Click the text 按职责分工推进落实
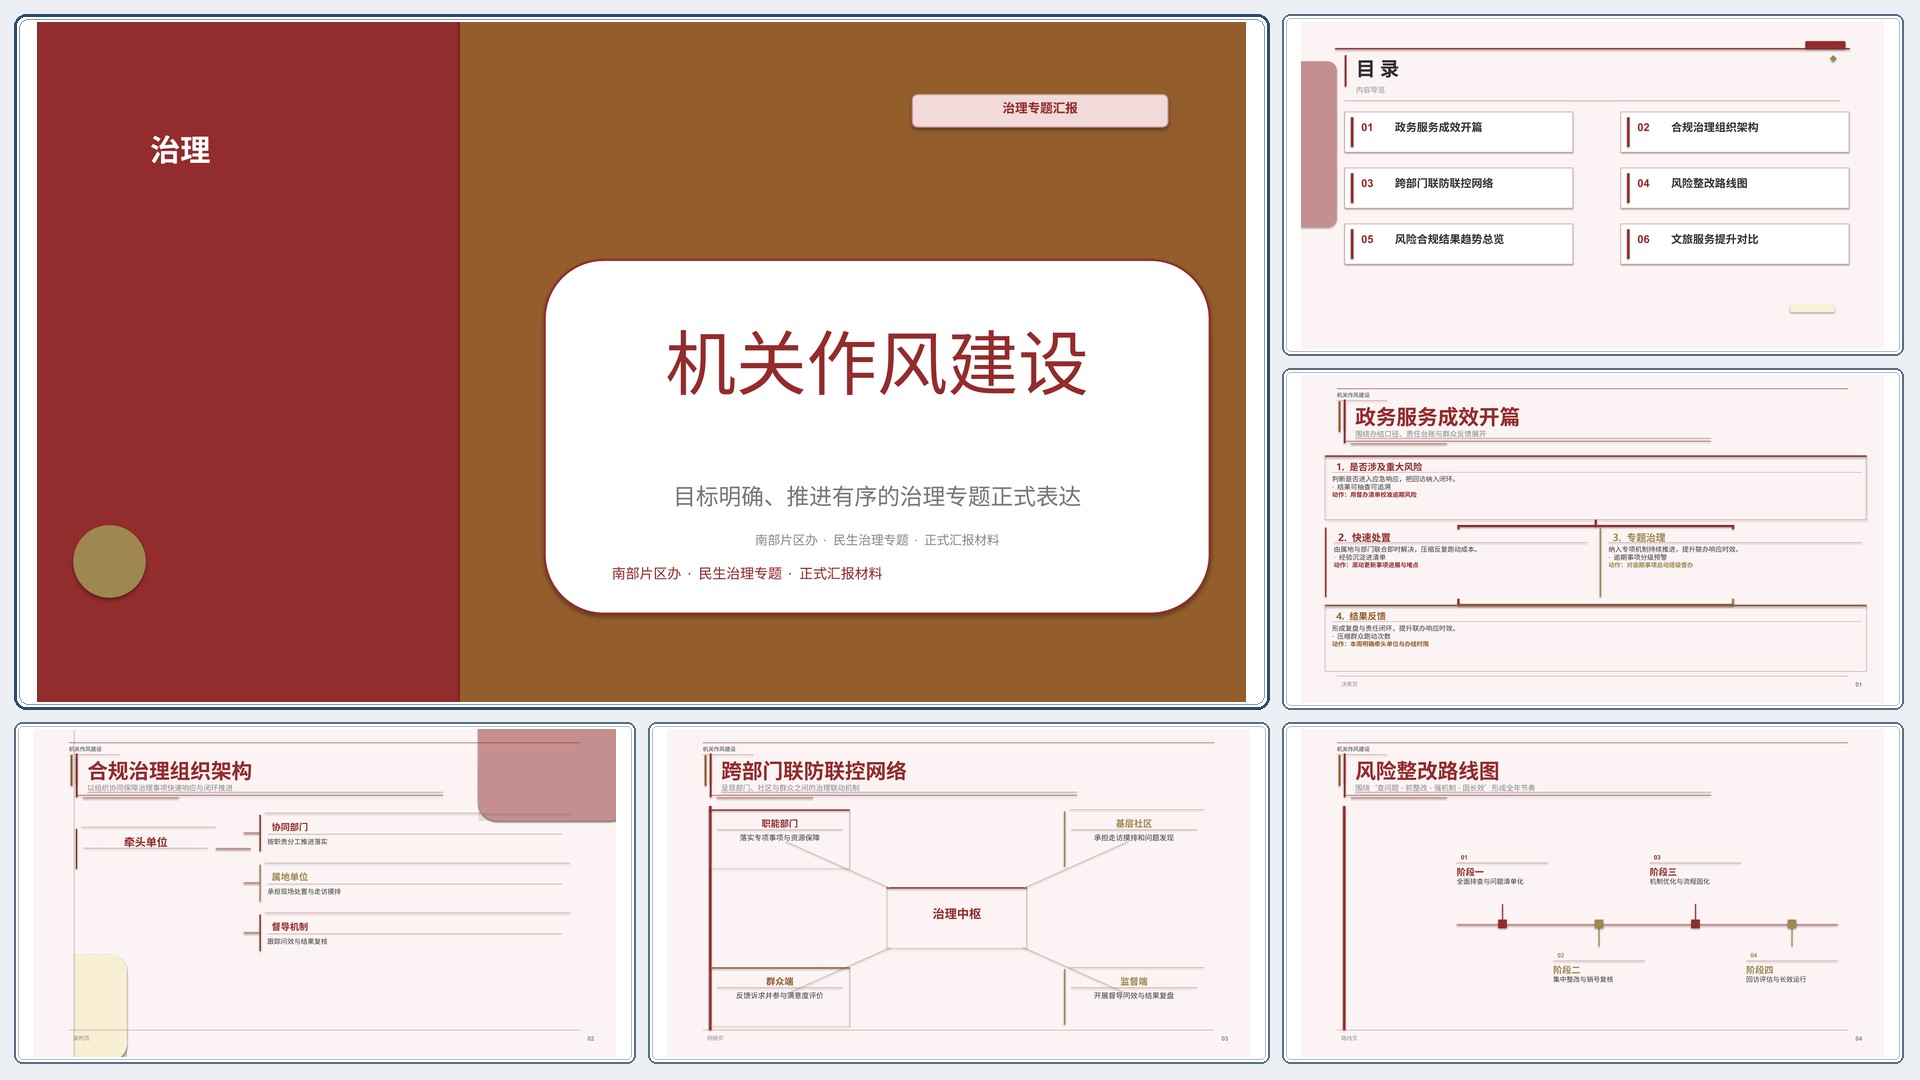 point(297,842)
